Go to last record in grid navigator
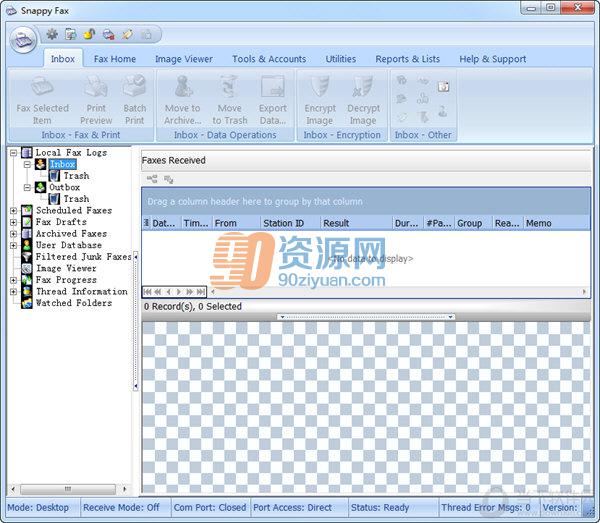Viewport: 600px width, 523px height. (200, 292)
